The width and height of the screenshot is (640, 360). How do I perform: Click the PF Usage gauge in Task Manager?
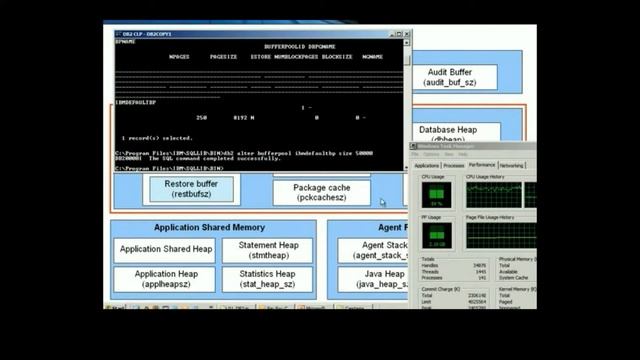point(436,236)
